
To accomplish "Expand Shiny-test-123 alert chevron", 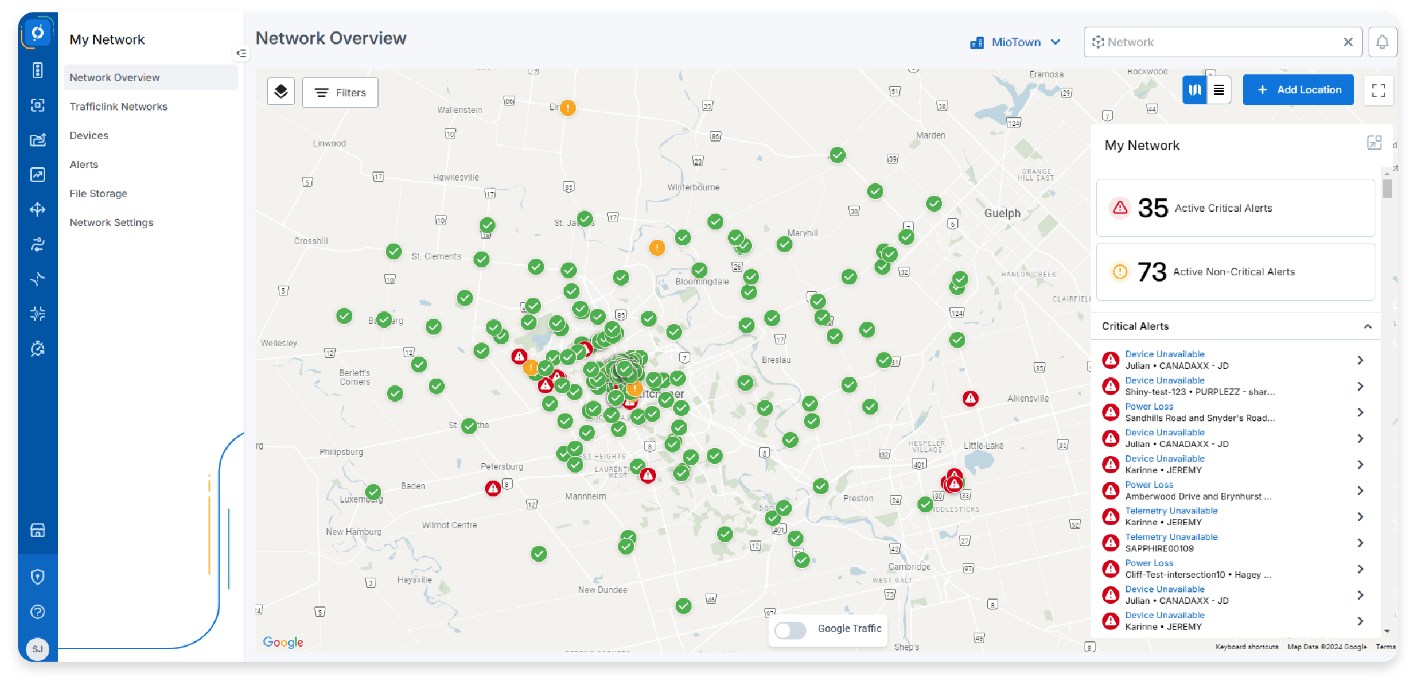I will tap(1361, 386).
